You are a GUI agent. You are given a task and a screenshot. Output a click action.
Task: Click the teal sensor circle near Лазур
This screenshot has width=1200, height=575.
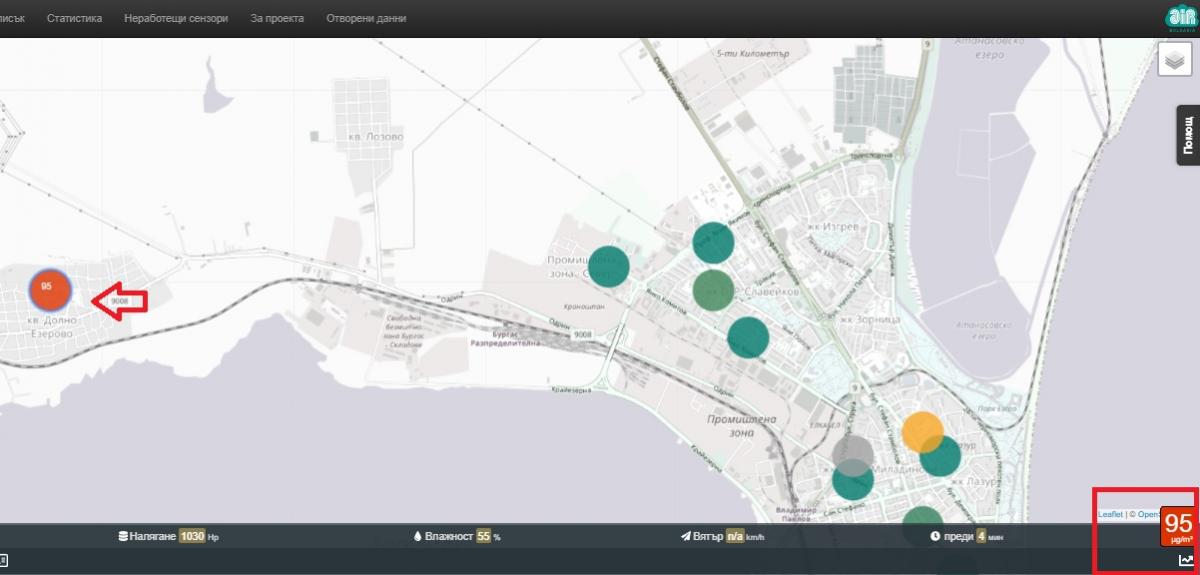pos(940,456)
